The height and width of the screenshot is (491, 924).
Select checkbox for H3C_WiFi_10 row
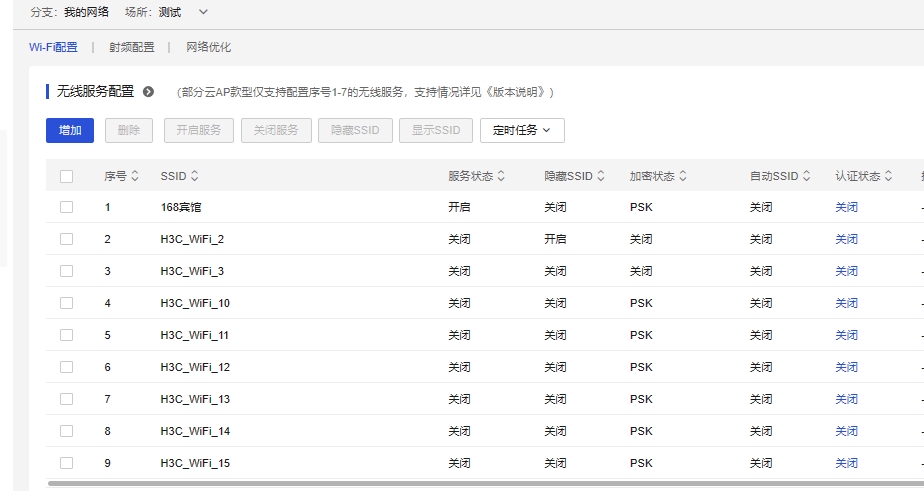pyautogui.click(x=66, y=303)
